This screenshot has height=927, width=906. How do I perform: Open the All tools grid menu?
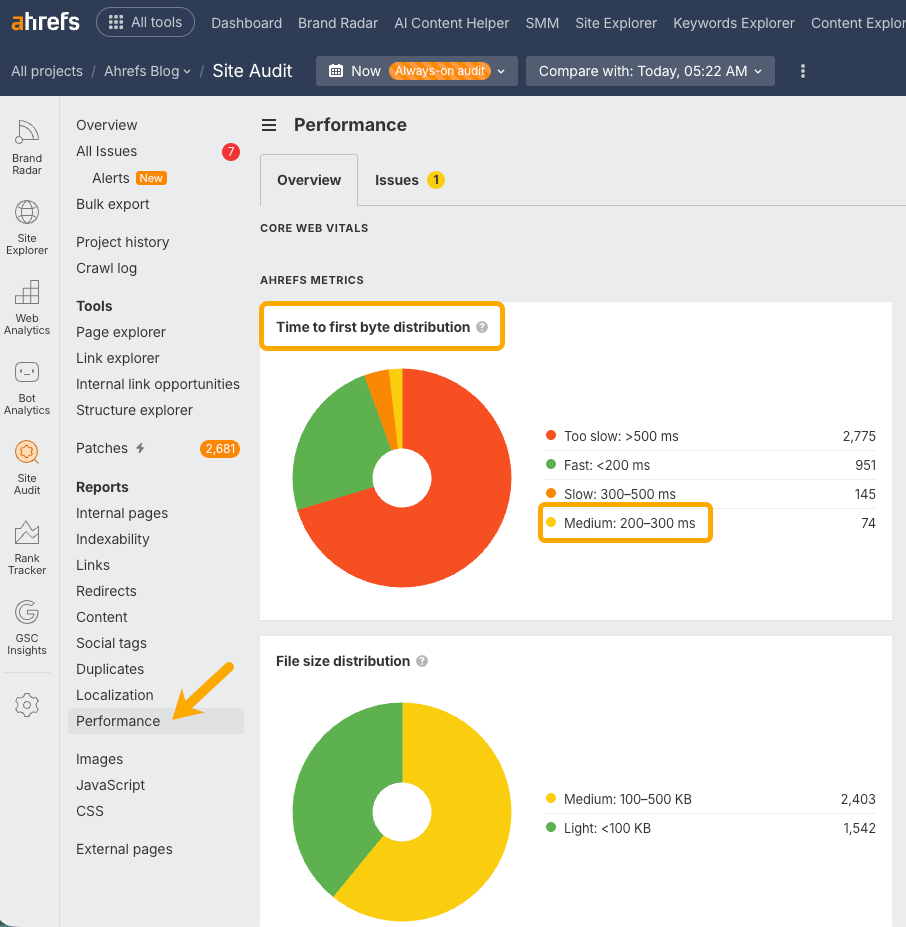click(145, 22)
